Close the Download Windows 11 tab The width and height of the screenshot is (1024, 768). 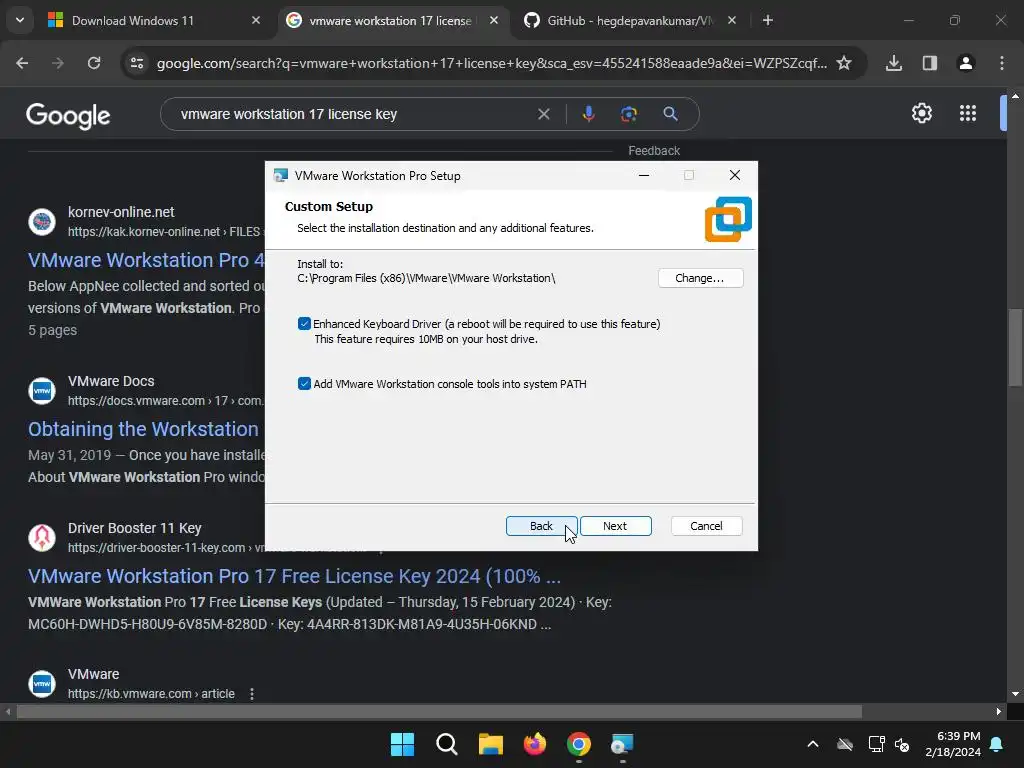click(x=255, y=21)
